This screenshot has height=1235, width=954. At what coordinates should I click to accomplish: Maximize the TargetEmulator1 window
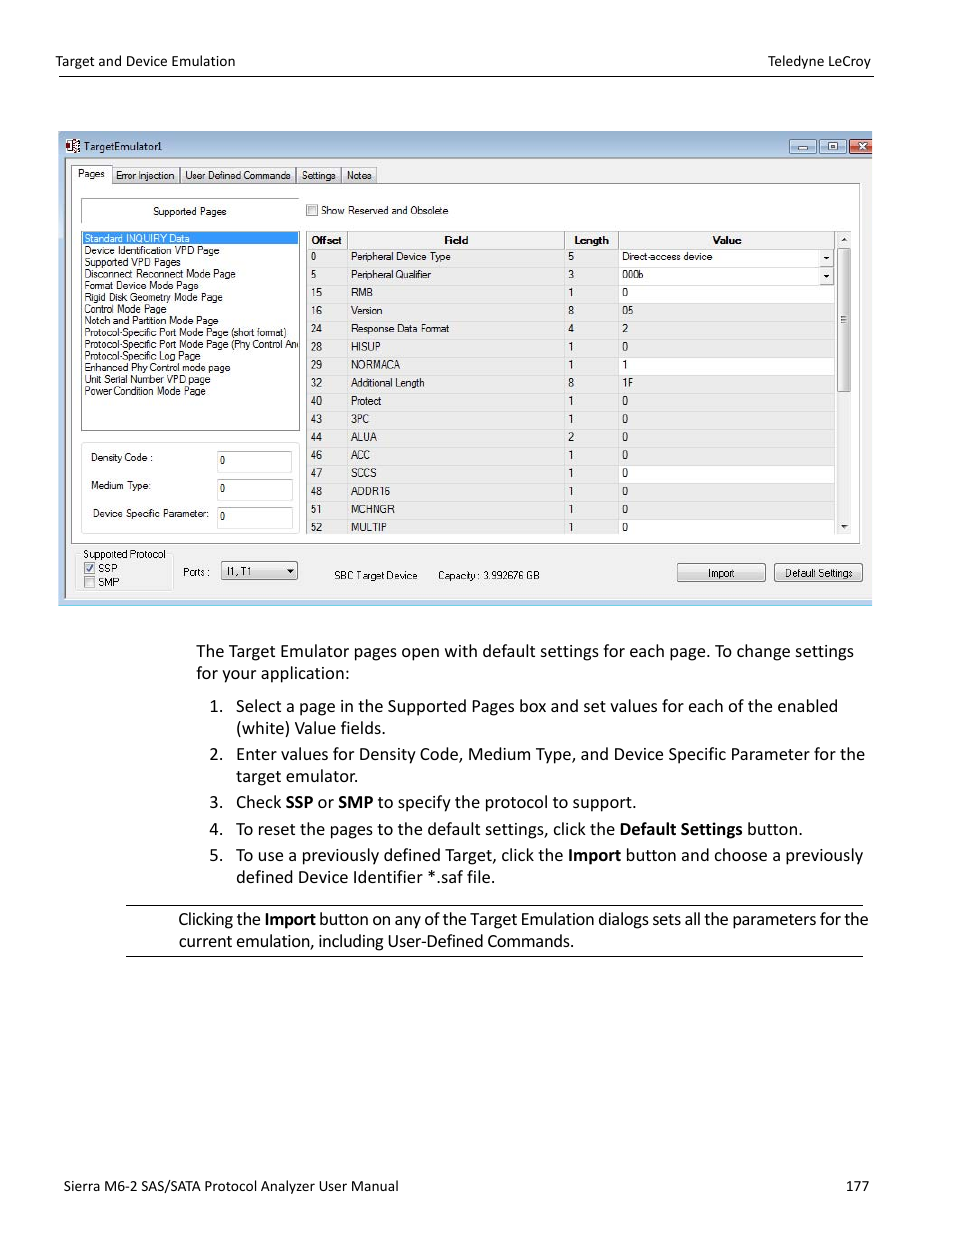point(832,147)
